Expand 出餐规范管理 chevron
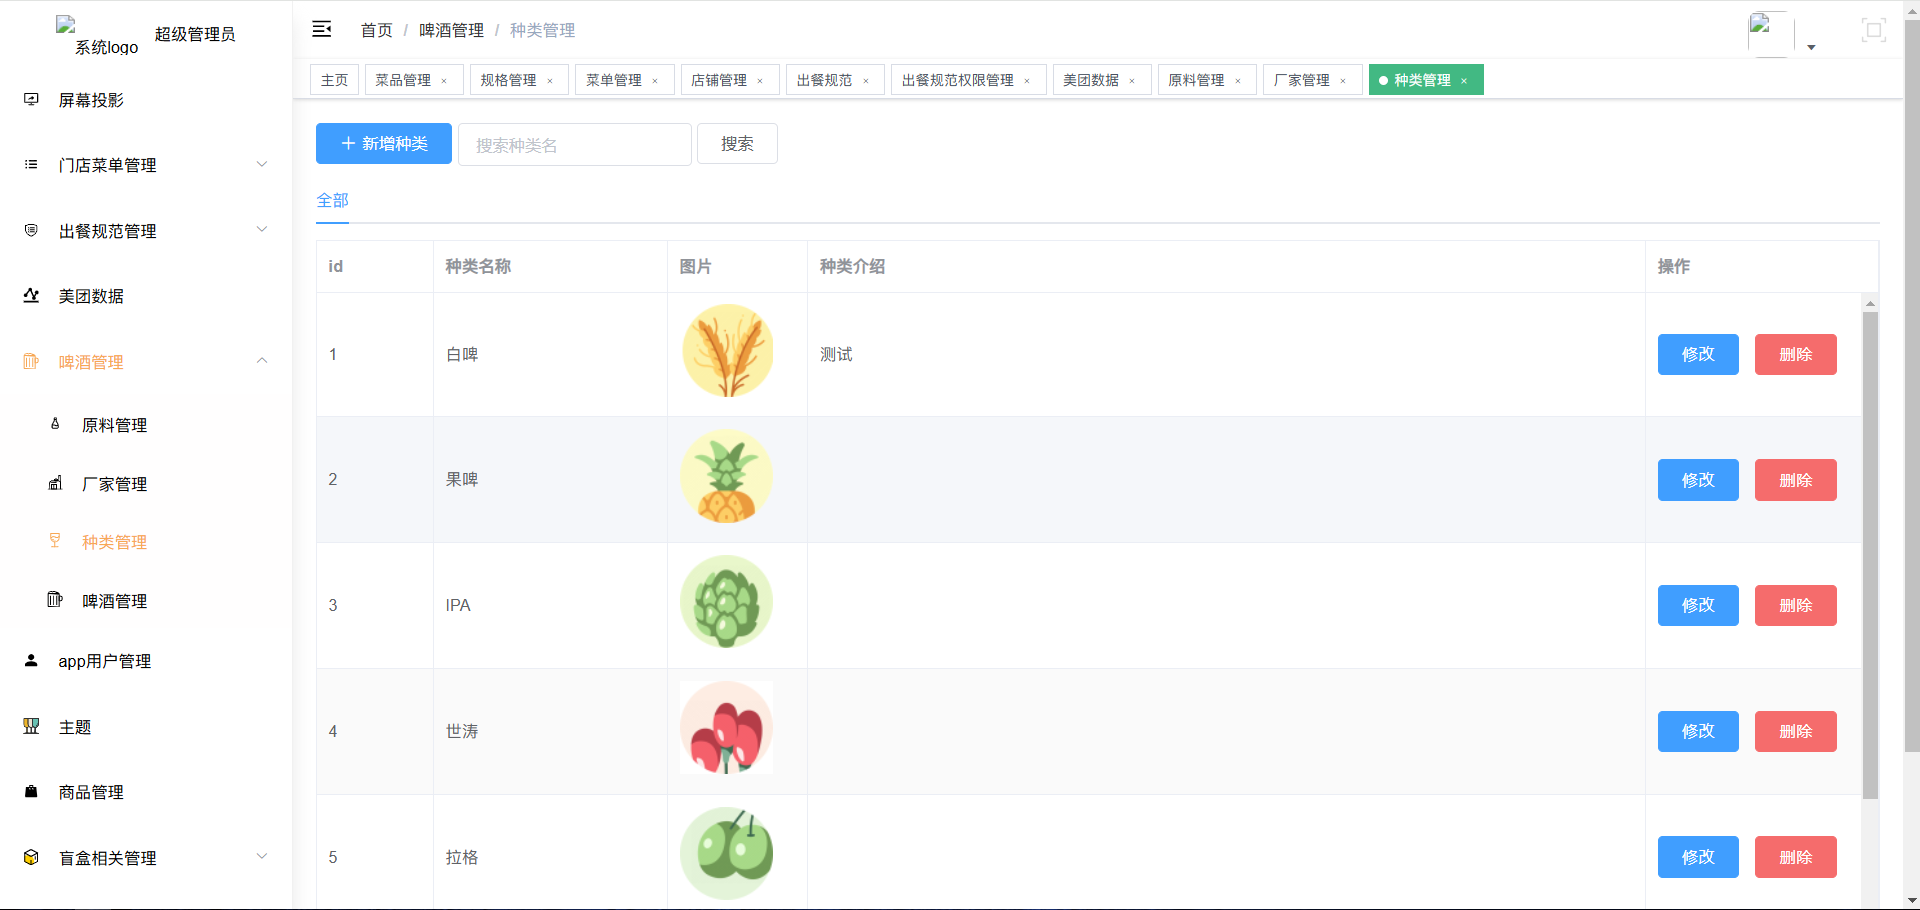 click(x=262, y=230)
